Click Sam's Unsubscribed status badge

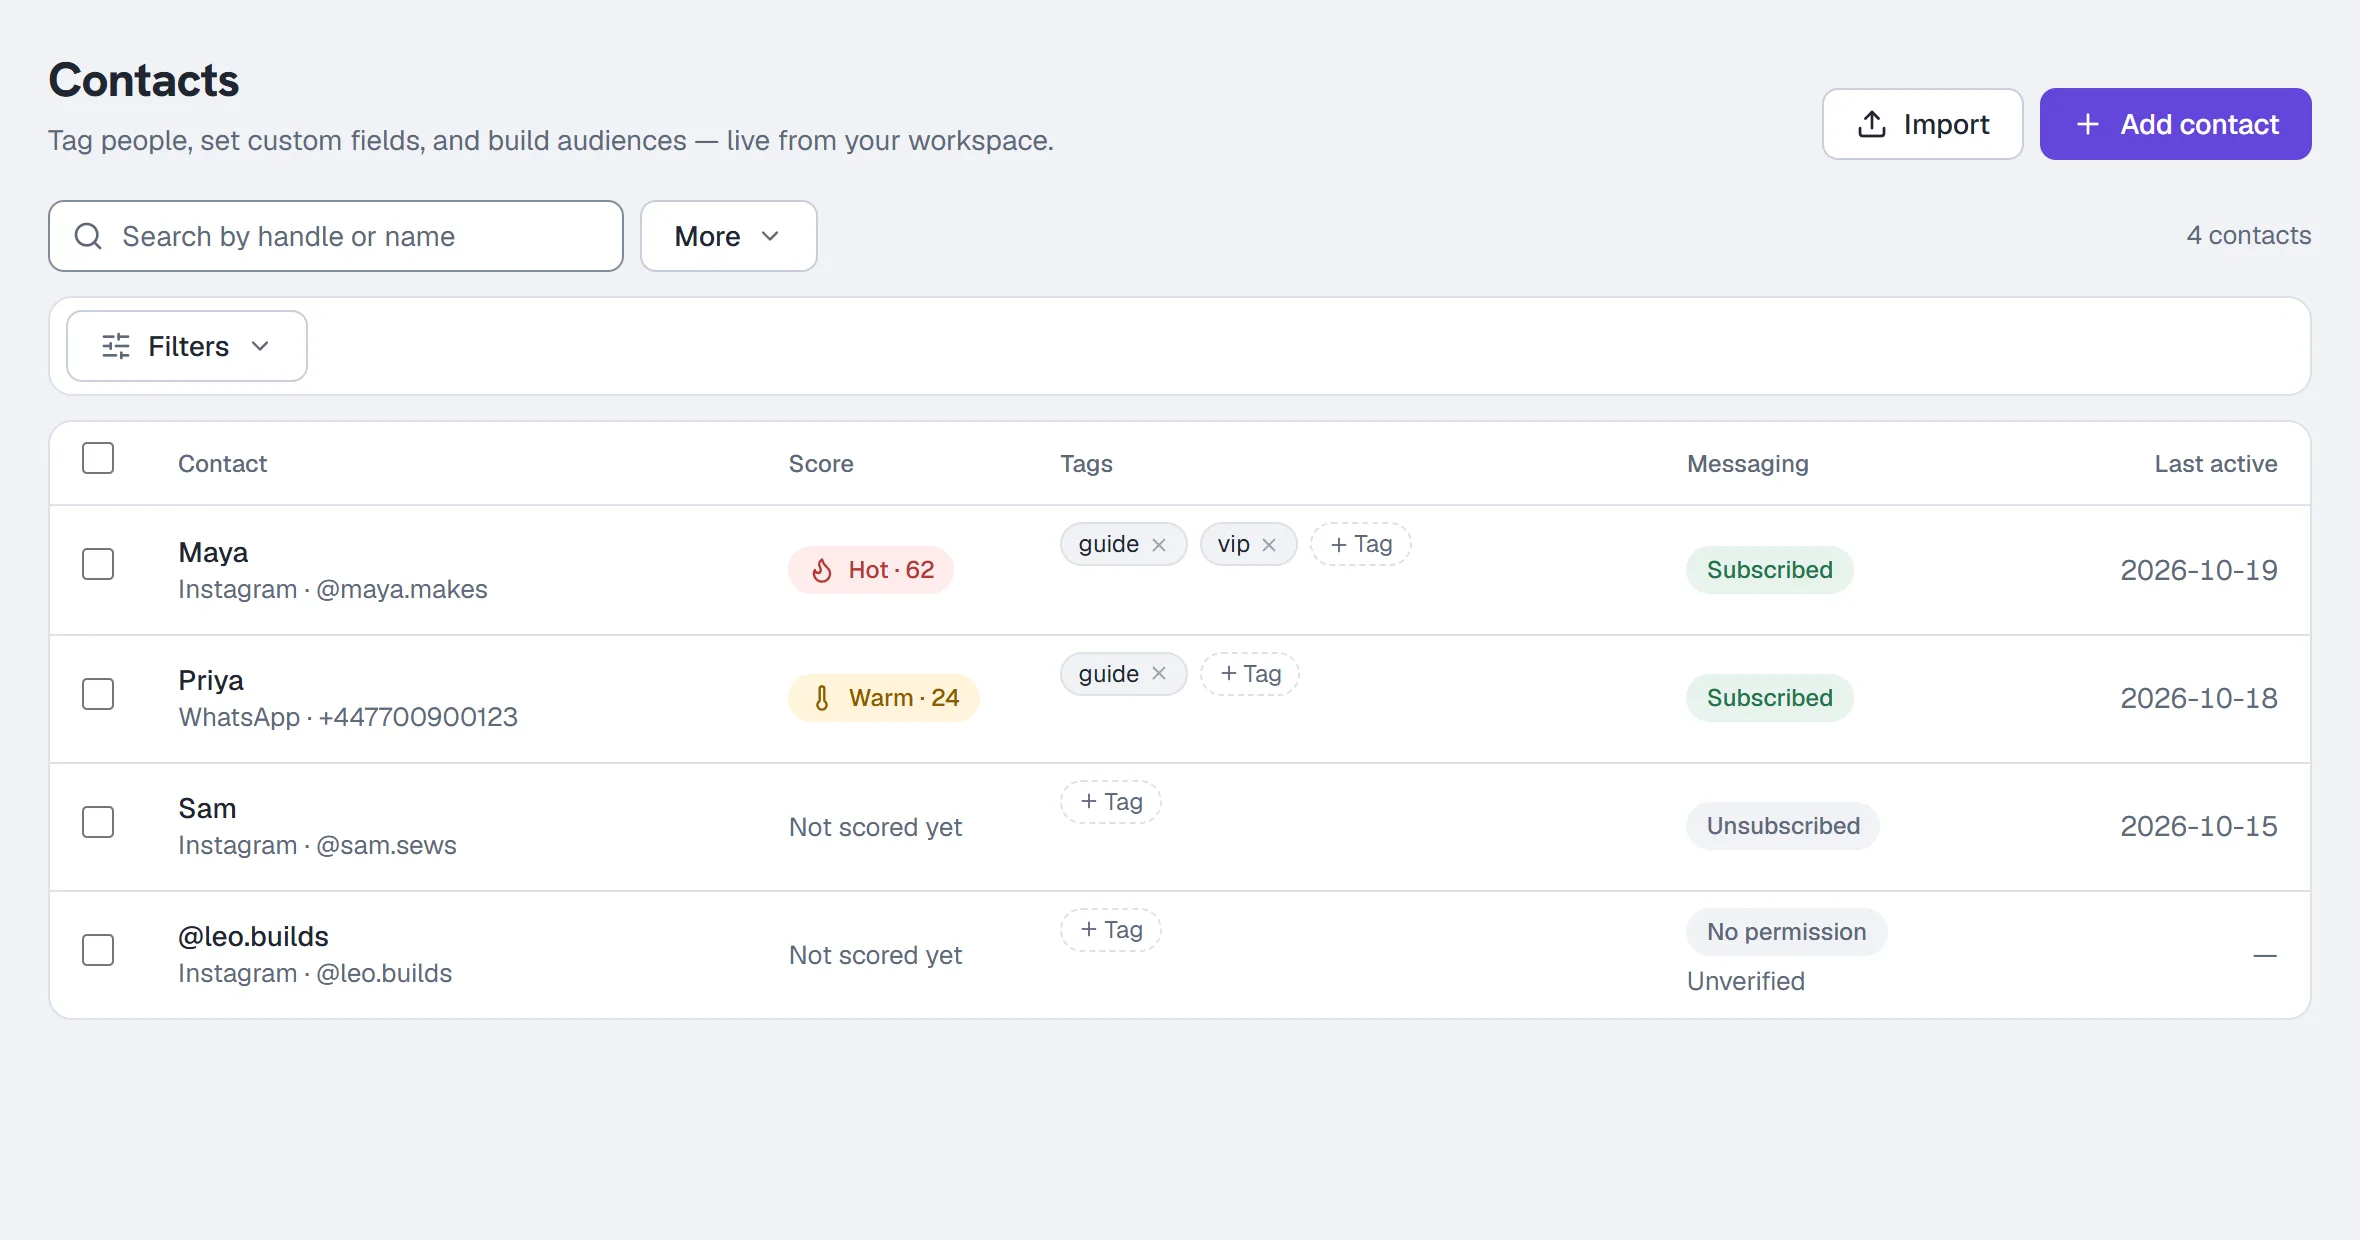pos(1783,826)
